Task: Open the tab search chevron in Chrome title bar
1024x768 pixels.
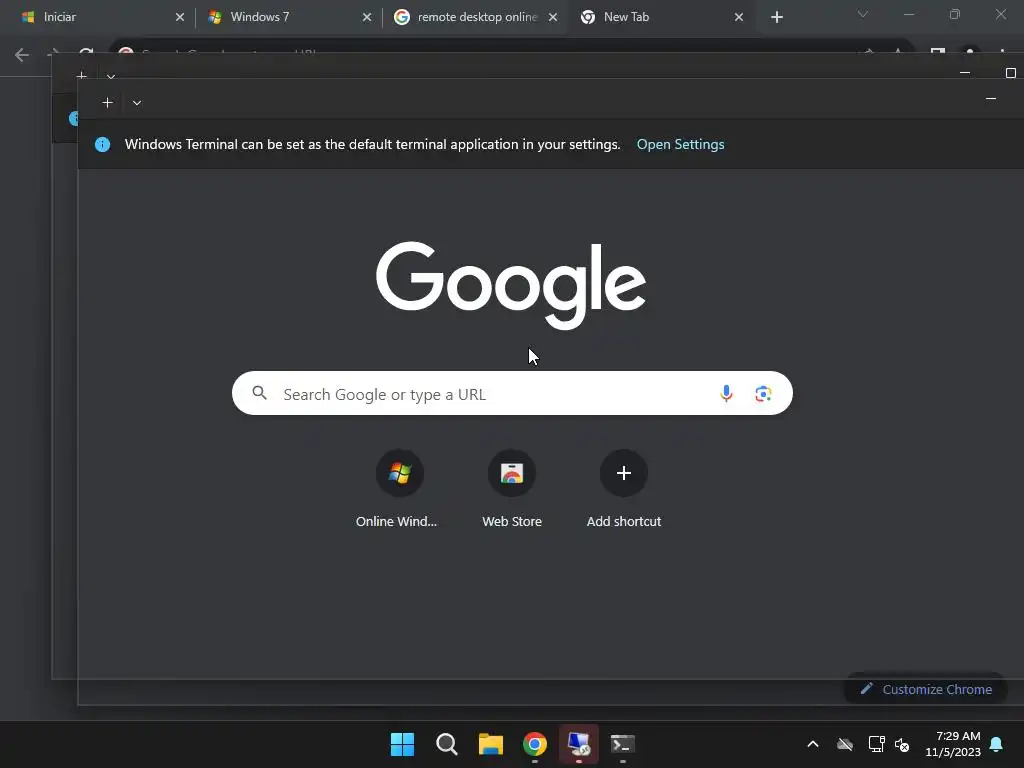Action: click(863, 14)
